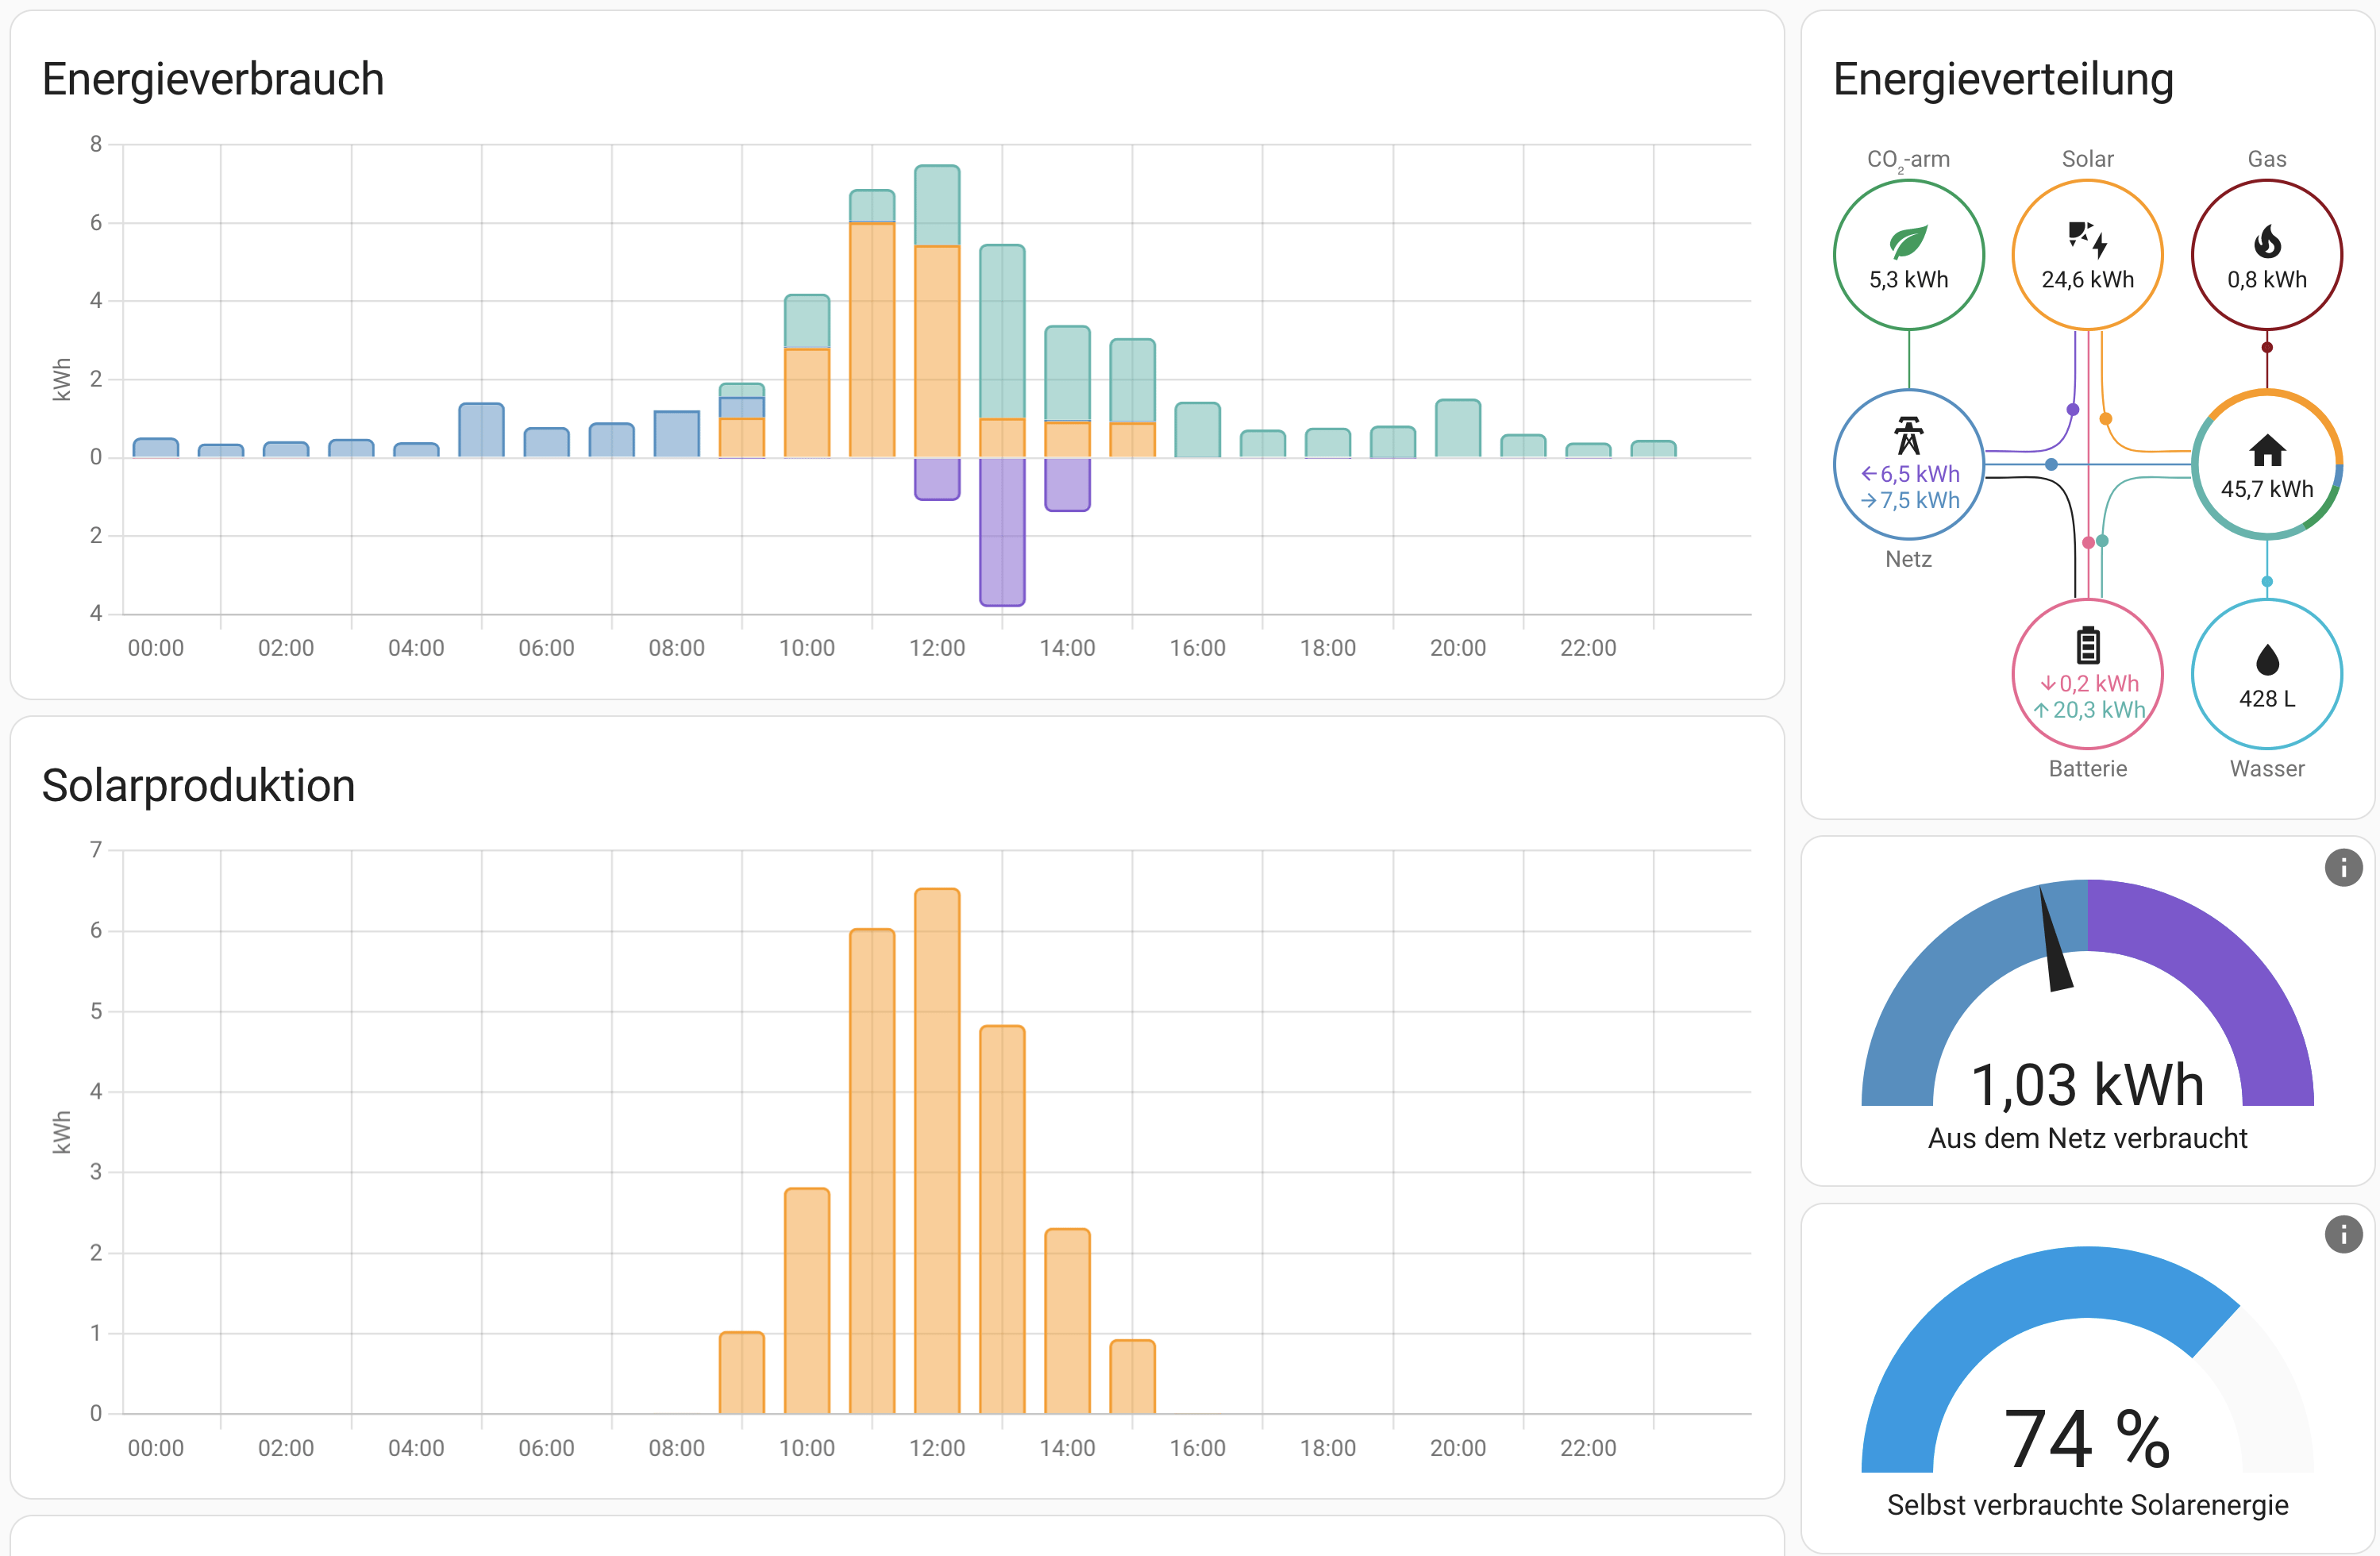Open info on Aus dem Netz gauge
The width and height of the screenshot is (2380, 1556).
click(2343, 867)
